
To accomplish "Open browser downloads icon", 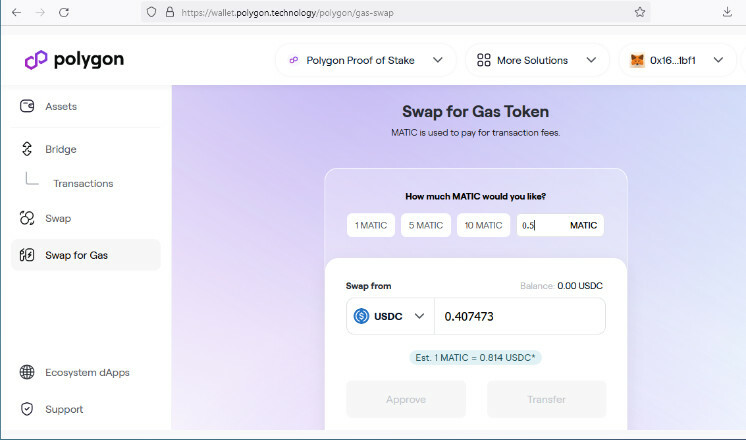I will 727,12.
